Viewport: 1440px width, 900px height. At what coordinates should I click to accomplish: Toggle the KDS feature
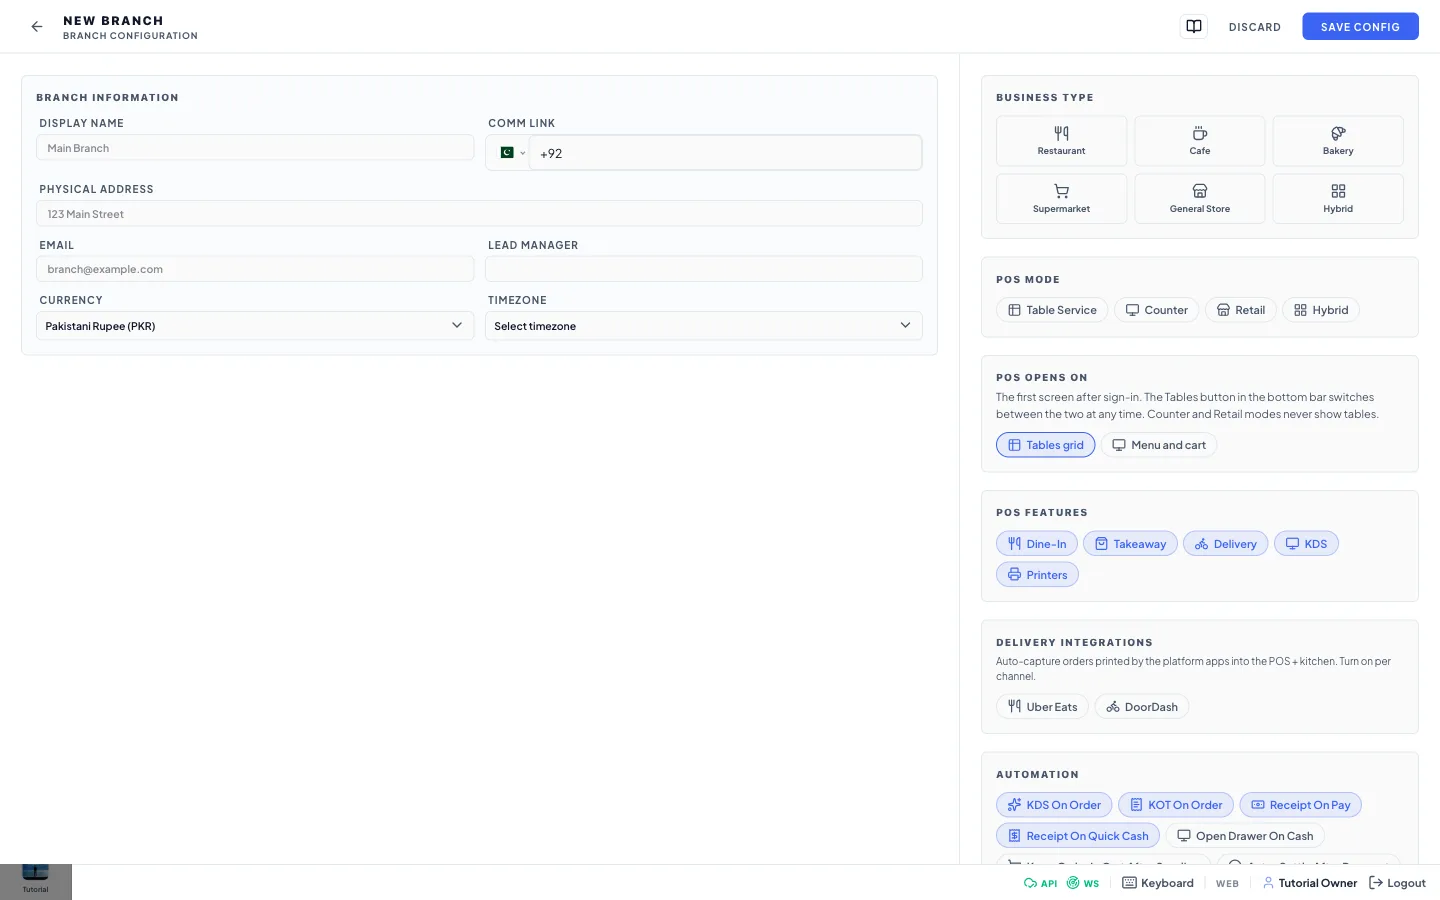point(1306,544)
